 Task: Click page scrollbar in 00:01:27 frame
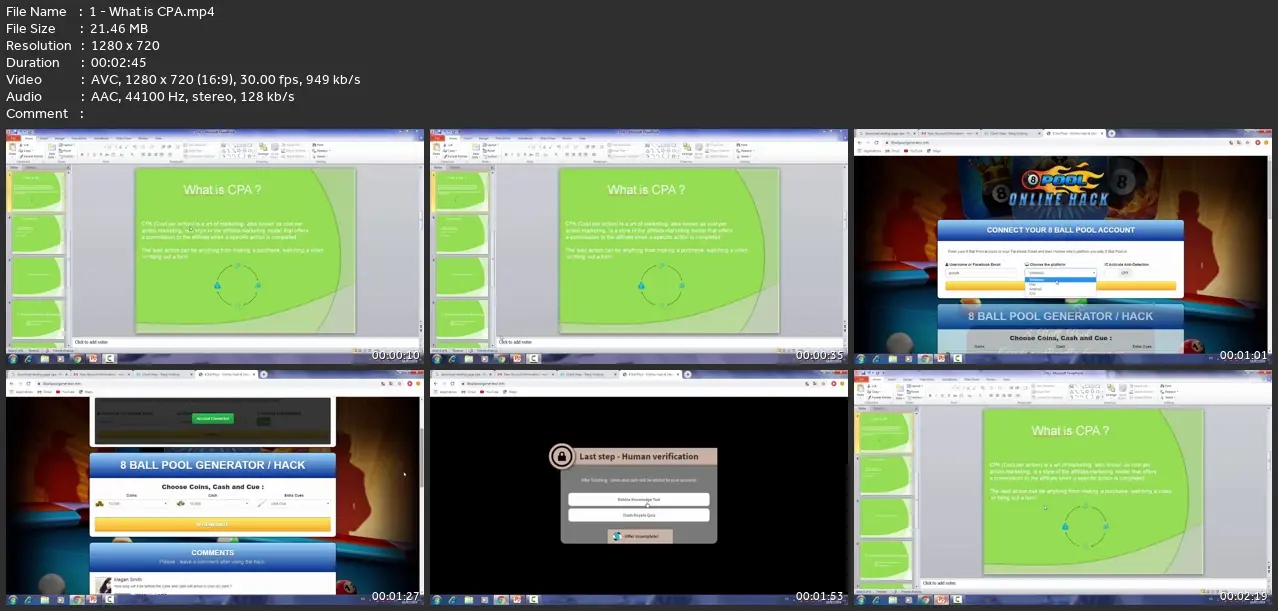click(421, 457)
